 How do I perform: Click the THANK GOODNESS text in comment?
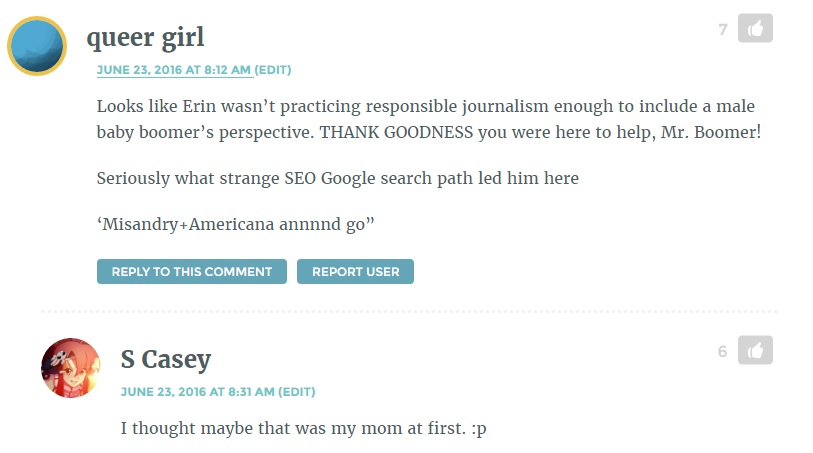pos(396,132)
